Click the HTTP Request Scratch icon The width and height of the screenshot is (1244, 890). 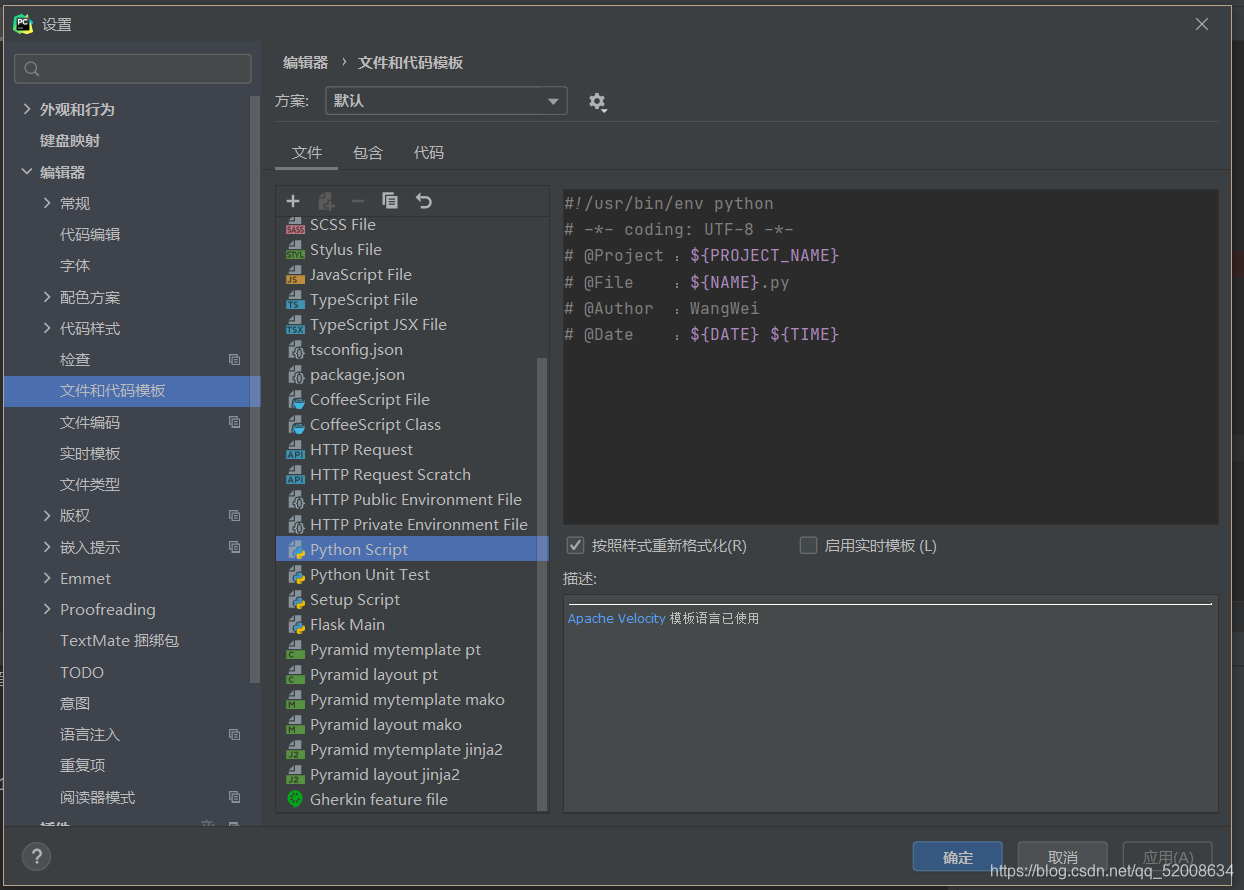coord(295,475)
